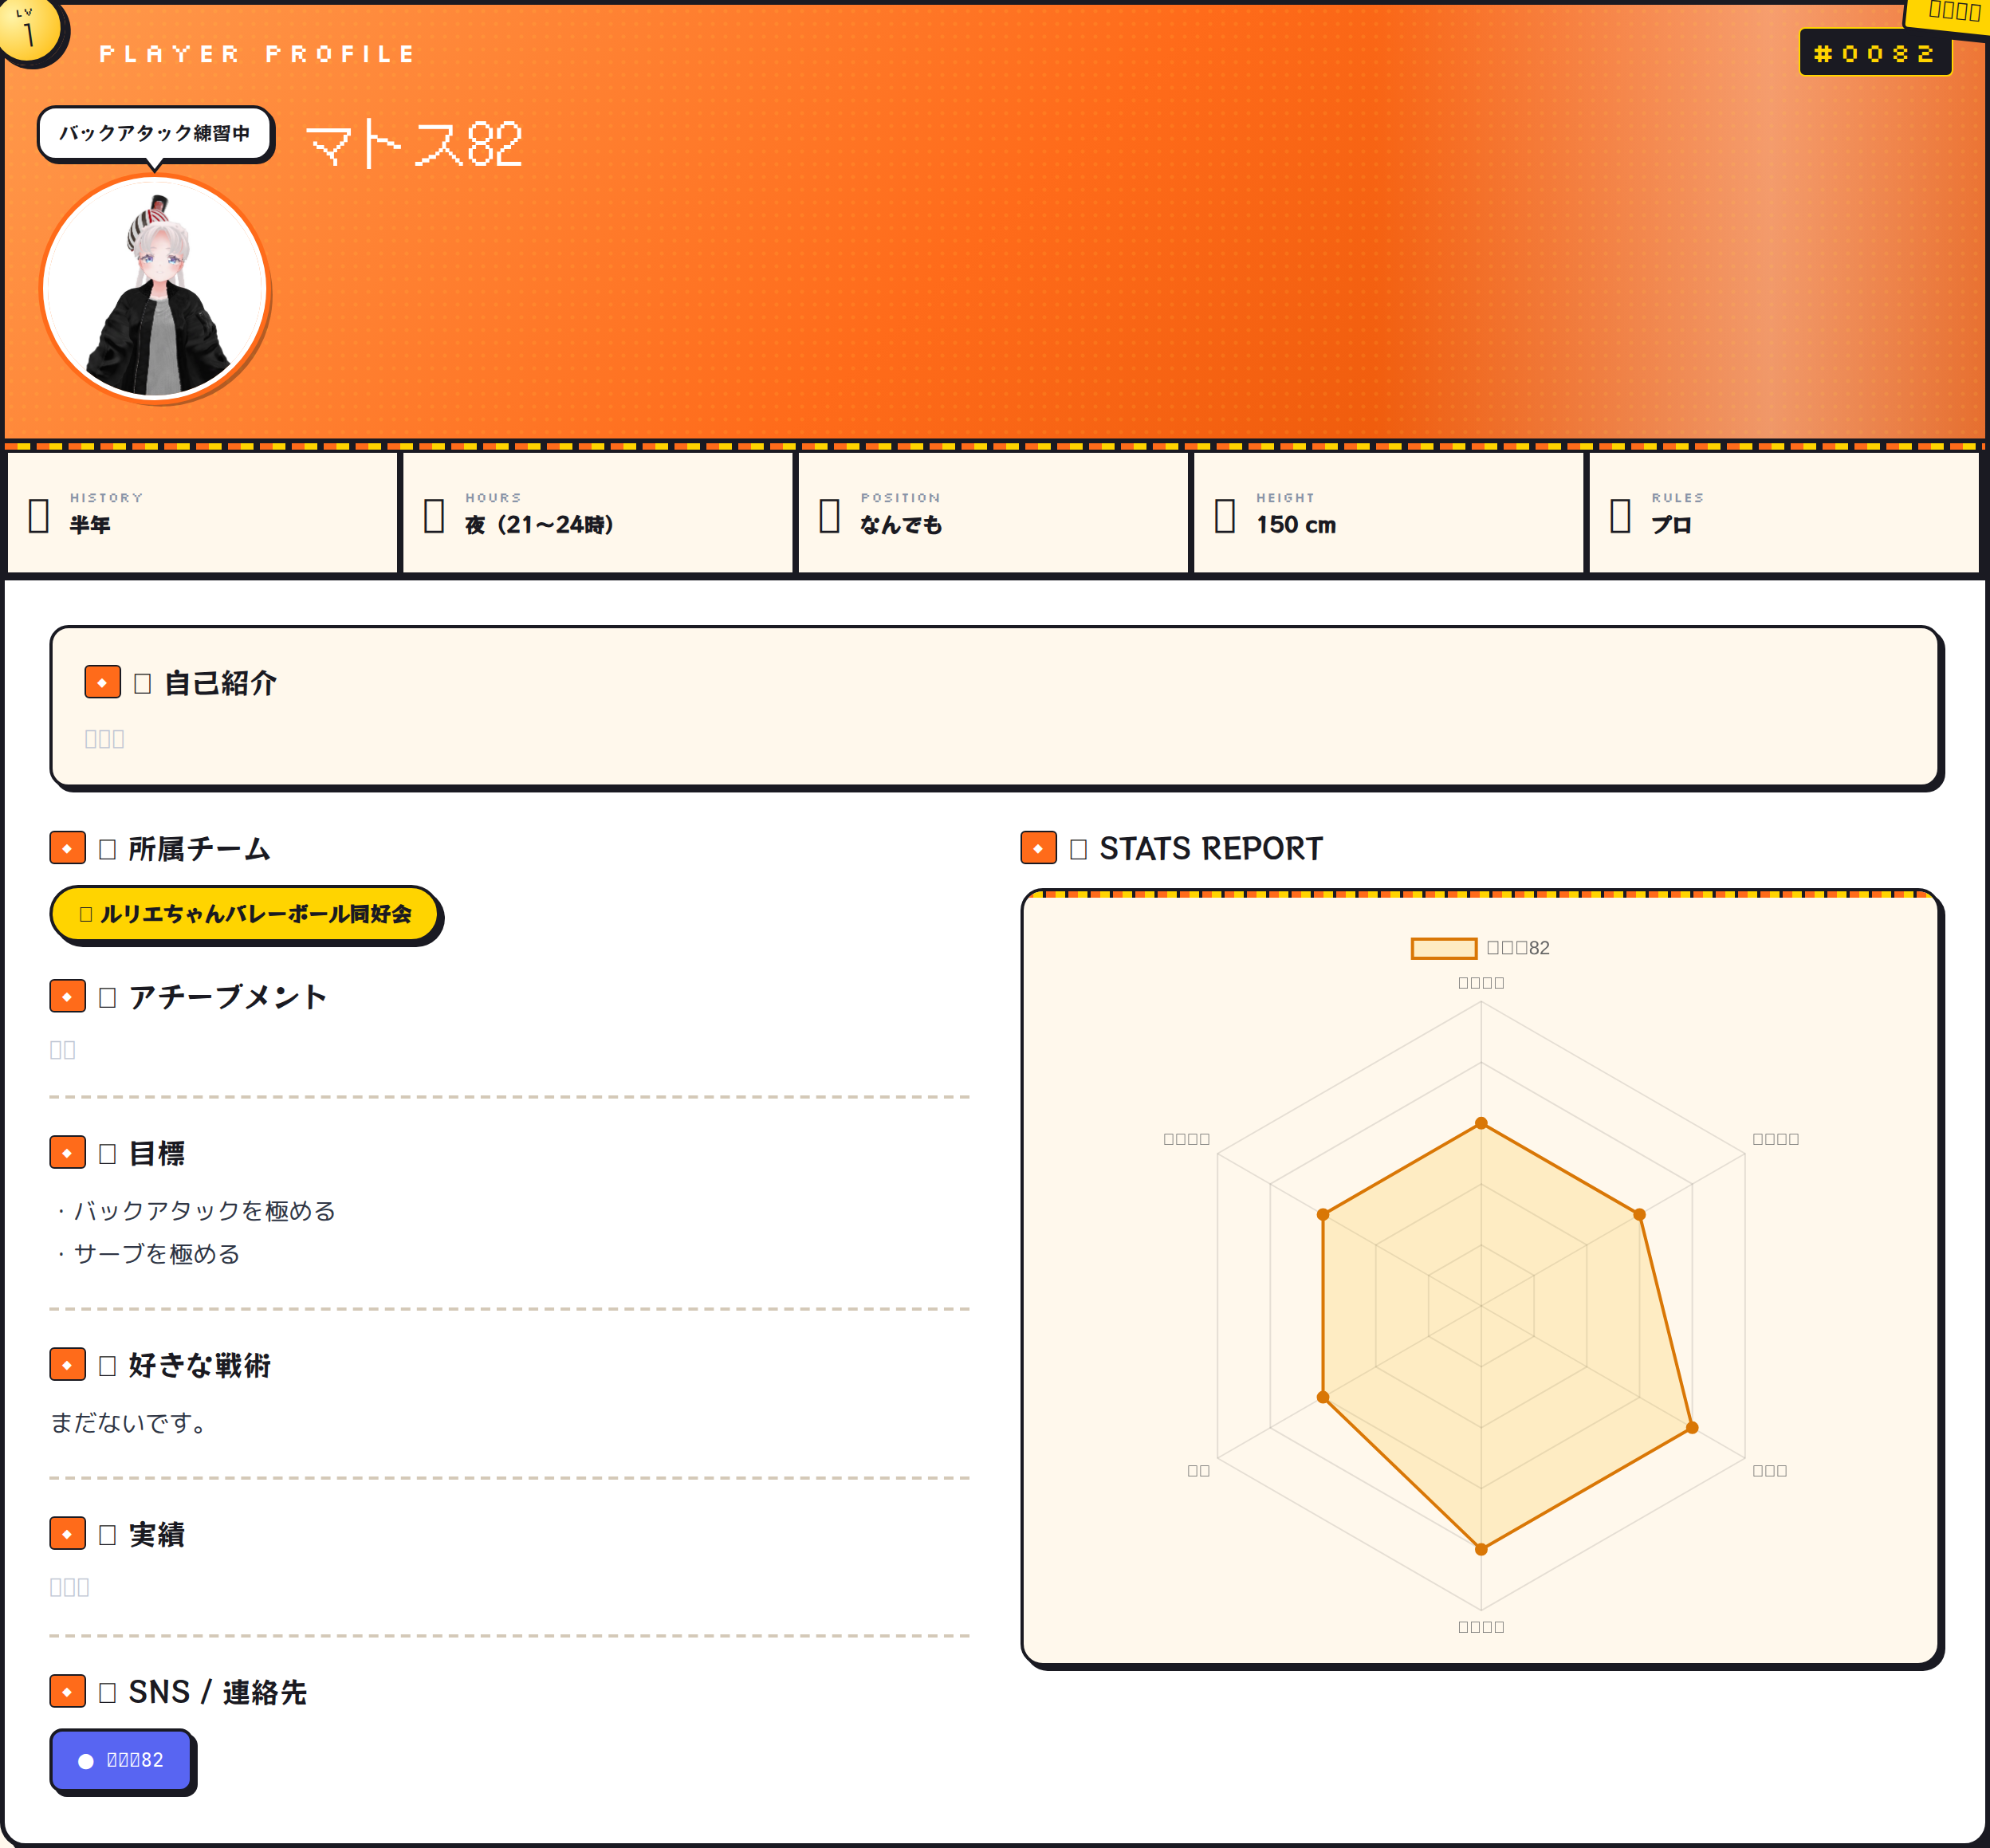The width and height of the screenshot is (1990, 1848).
Task: Open the ルリエちゃんバレーボール同好会 team badge
Action: (245, 914)
